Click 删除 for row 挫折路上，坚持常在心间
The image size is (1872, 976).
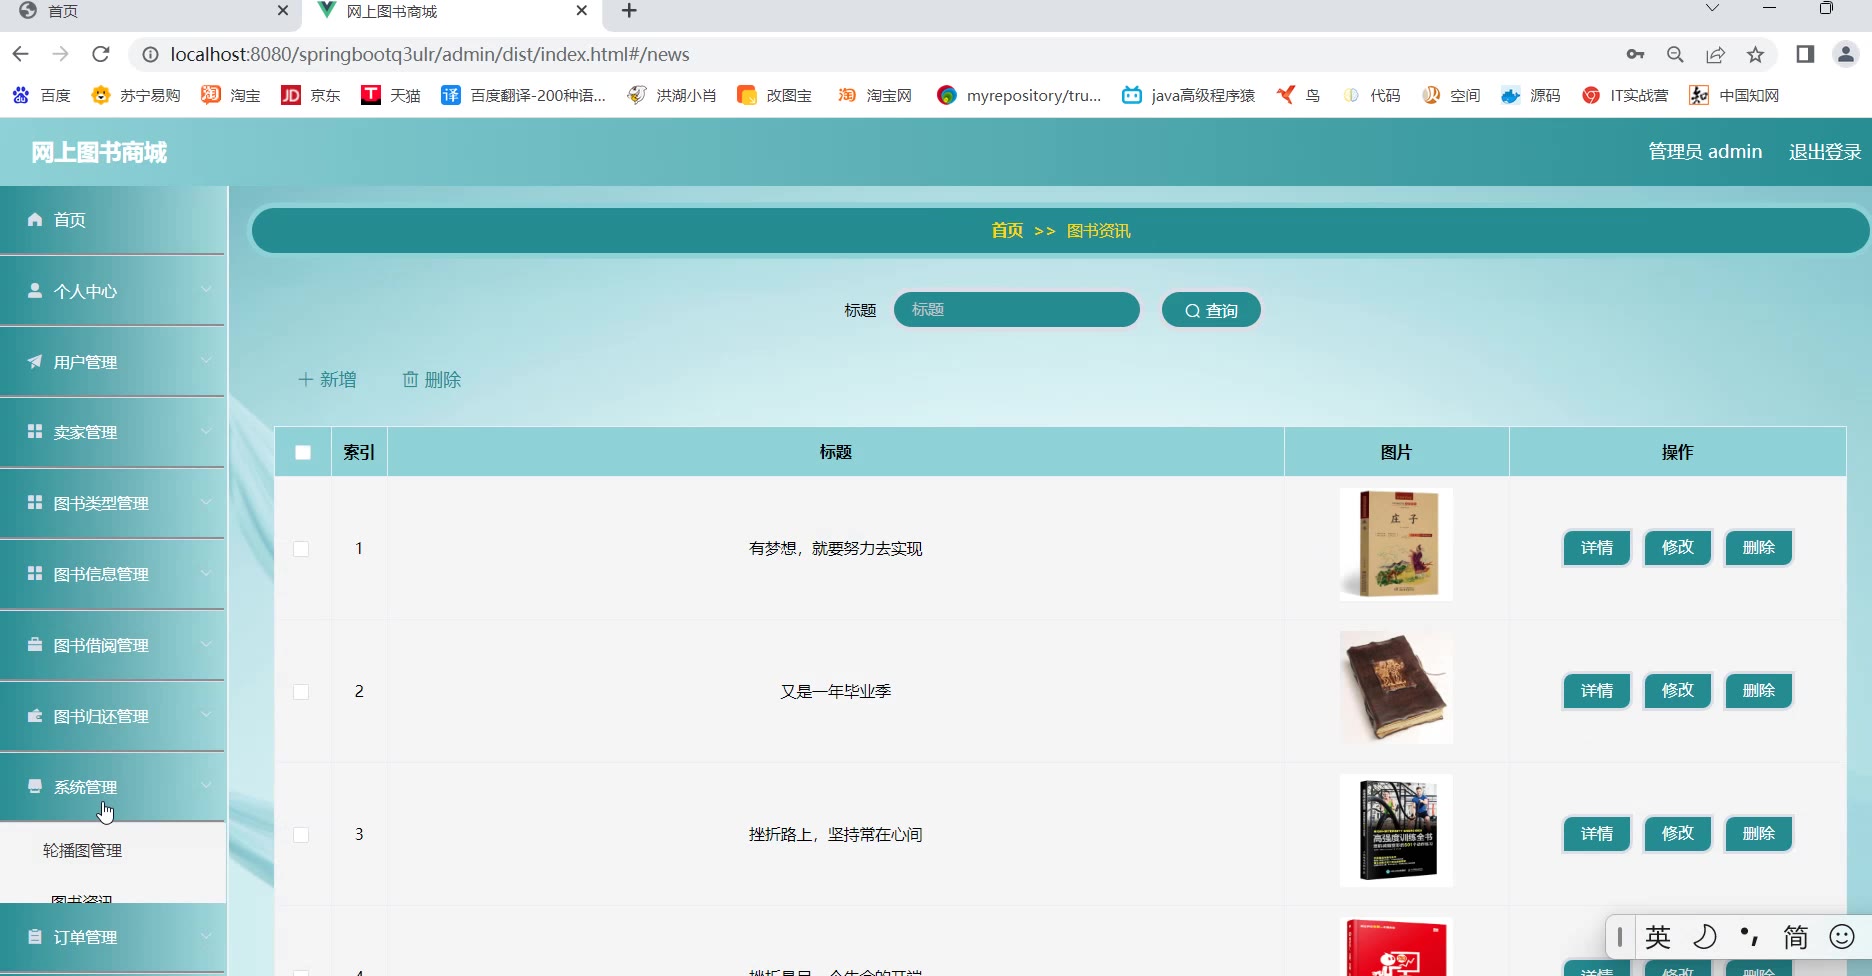coord(1759,834)
